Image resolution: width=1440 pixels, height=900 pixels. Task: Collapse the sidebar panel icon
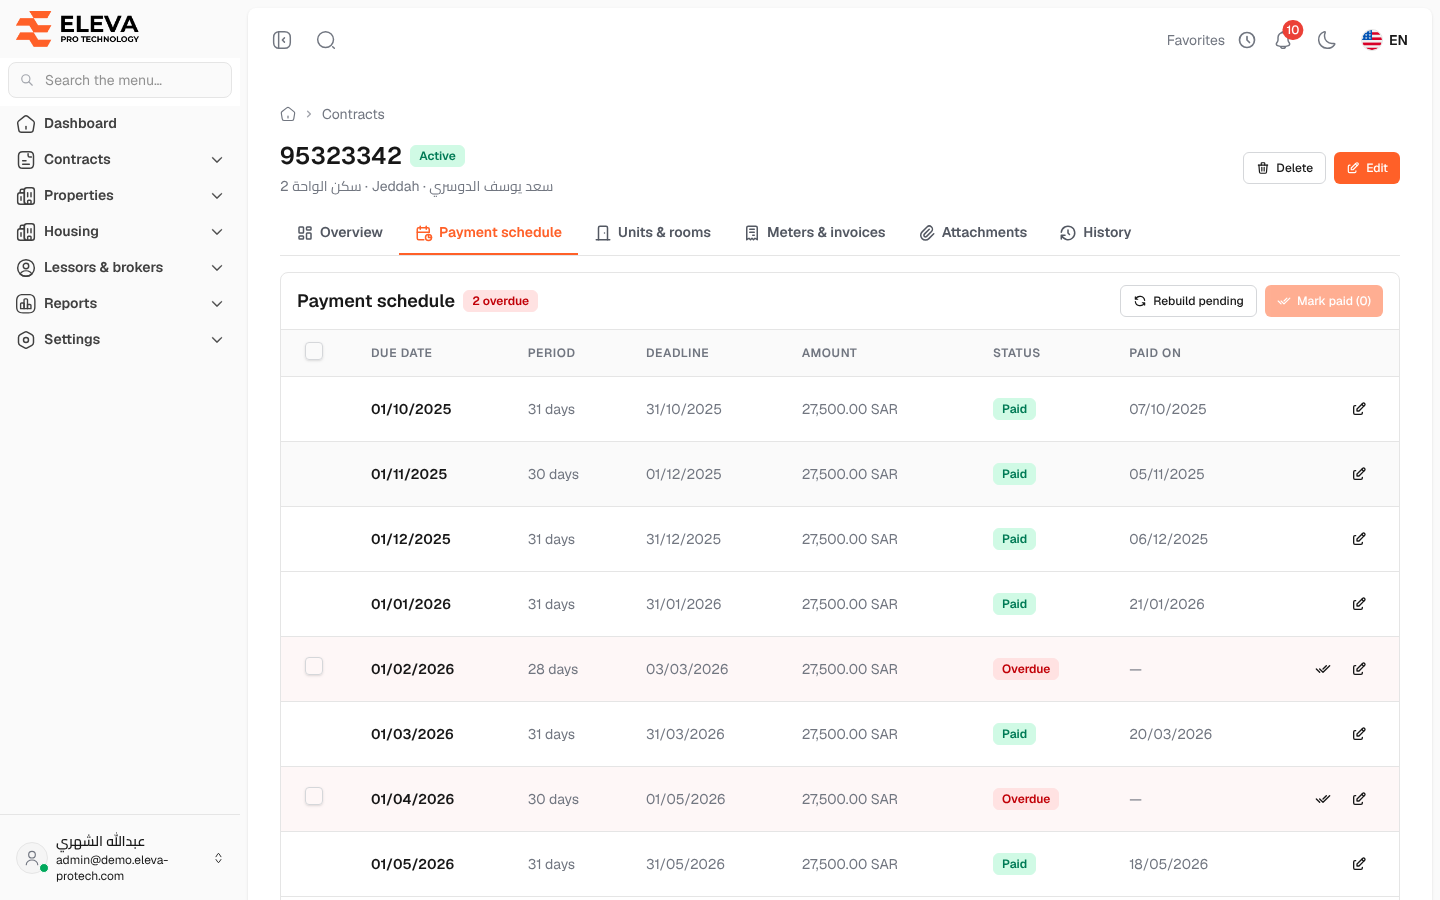click(282, 40)
